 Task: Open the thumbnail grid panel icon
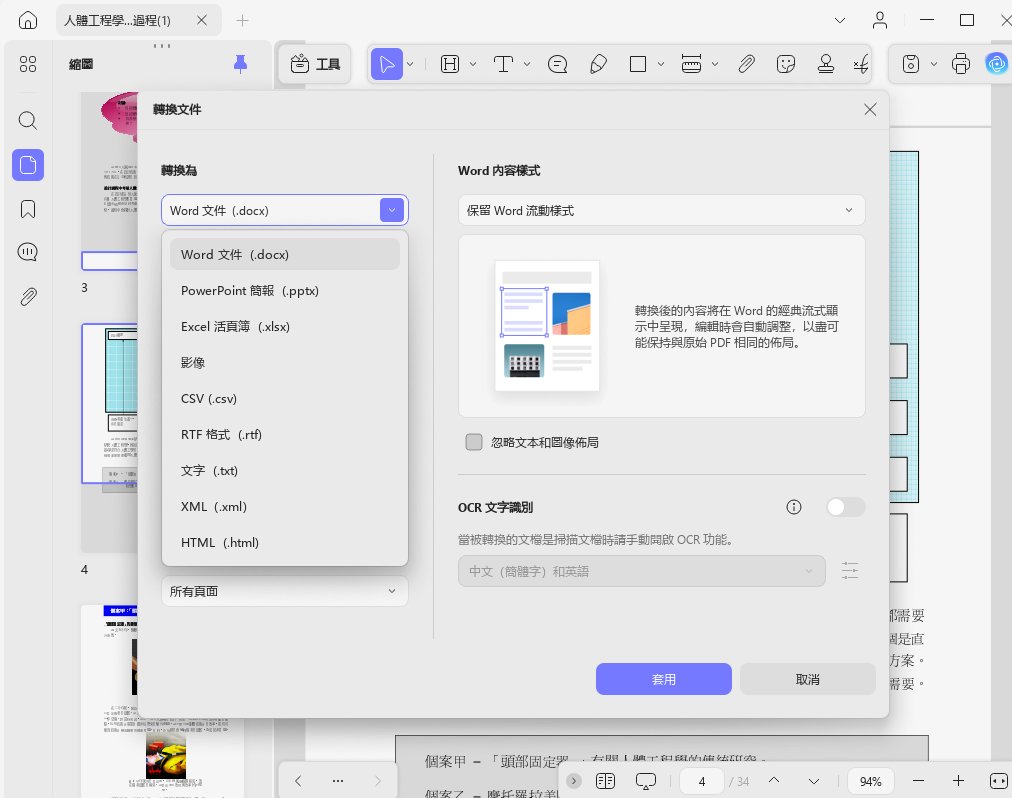click(28, 64)
